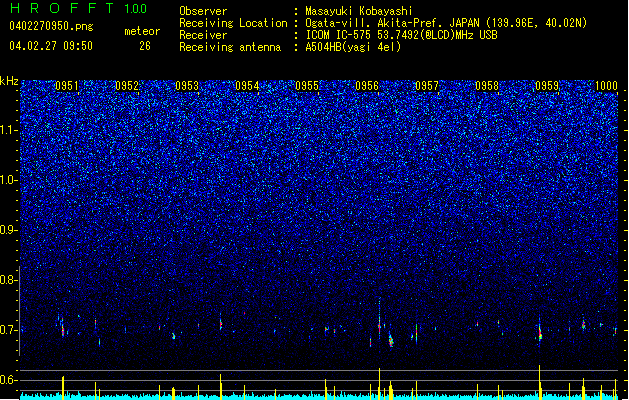Click the Receiver field label
629x400 pixels.
203,35
